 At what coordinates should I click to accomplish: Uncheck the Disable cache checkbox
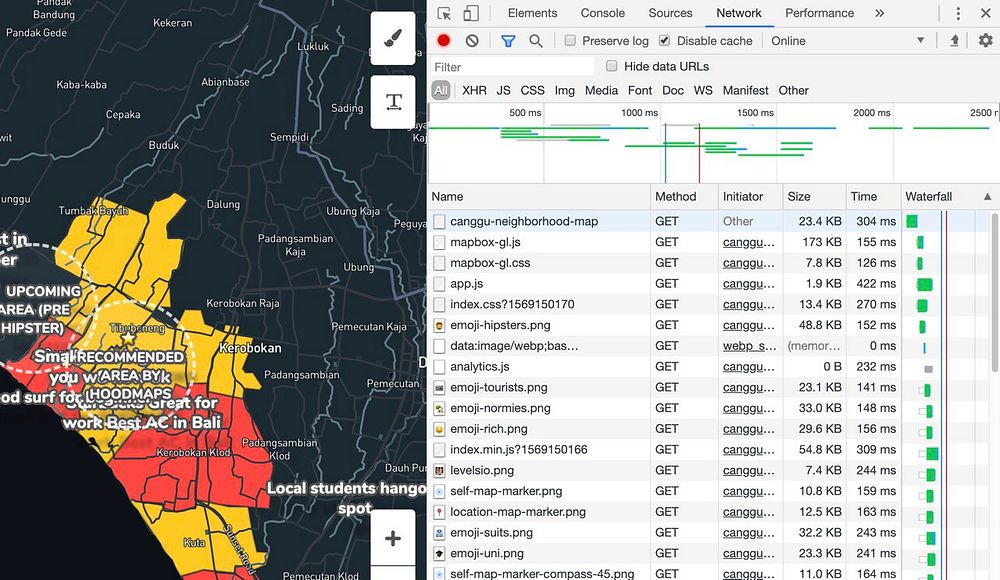(664, 41)
